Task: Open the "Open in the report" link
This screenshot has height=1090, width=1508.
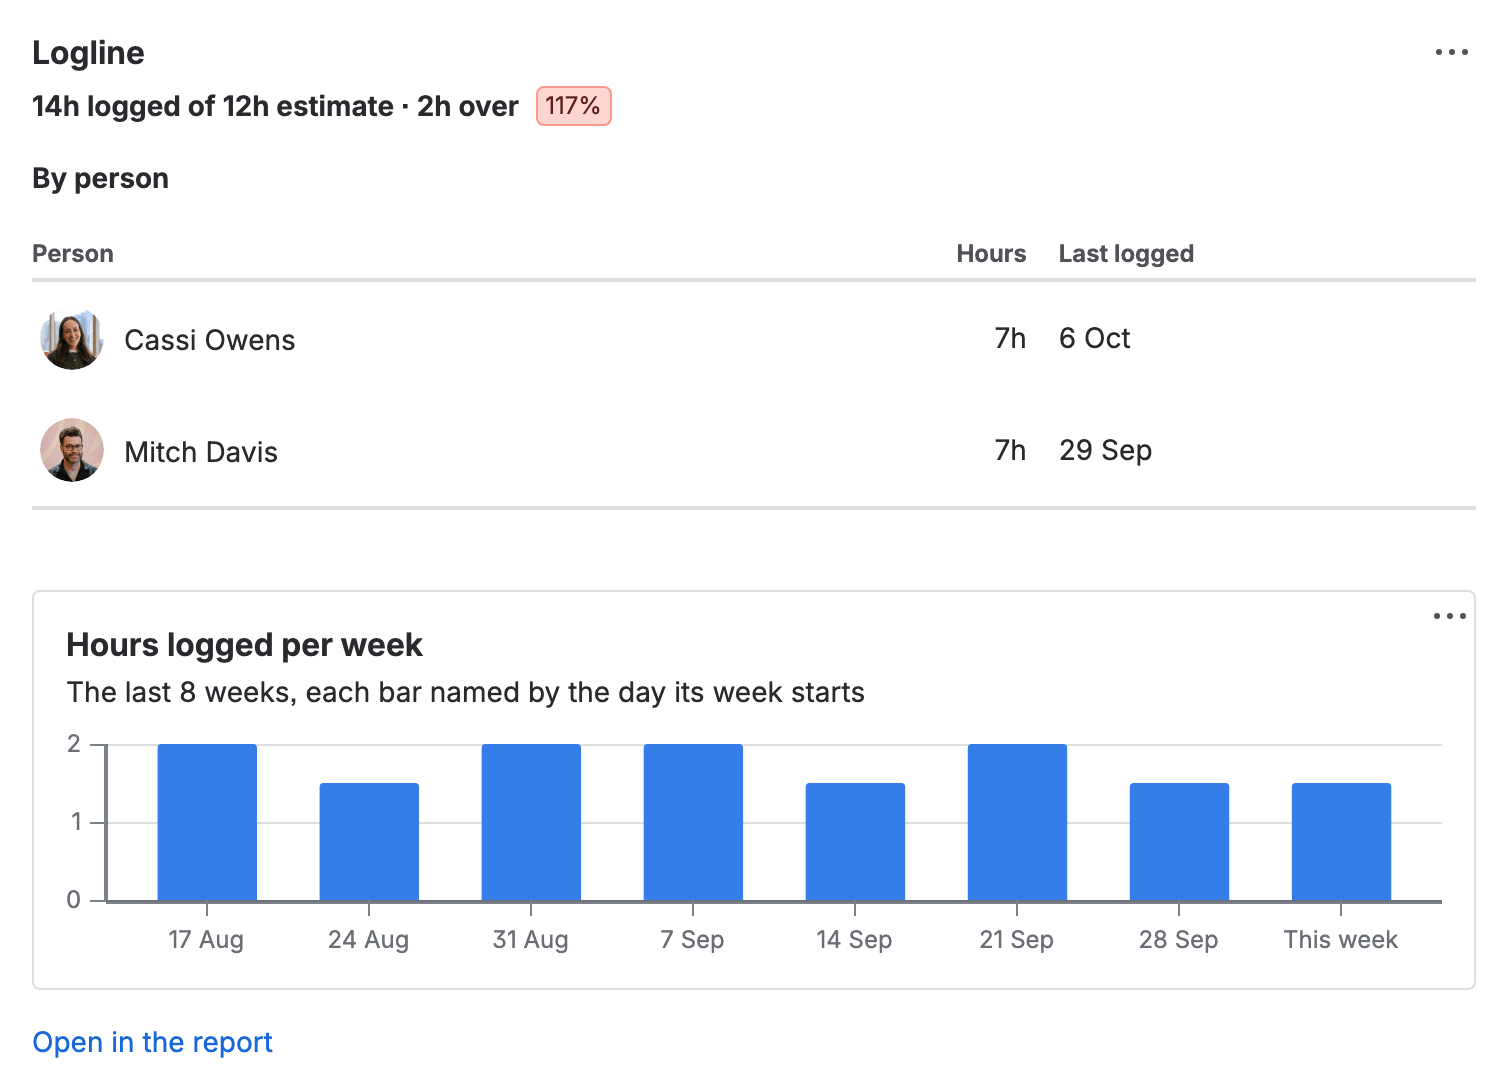Action: tap(152, 1042)
